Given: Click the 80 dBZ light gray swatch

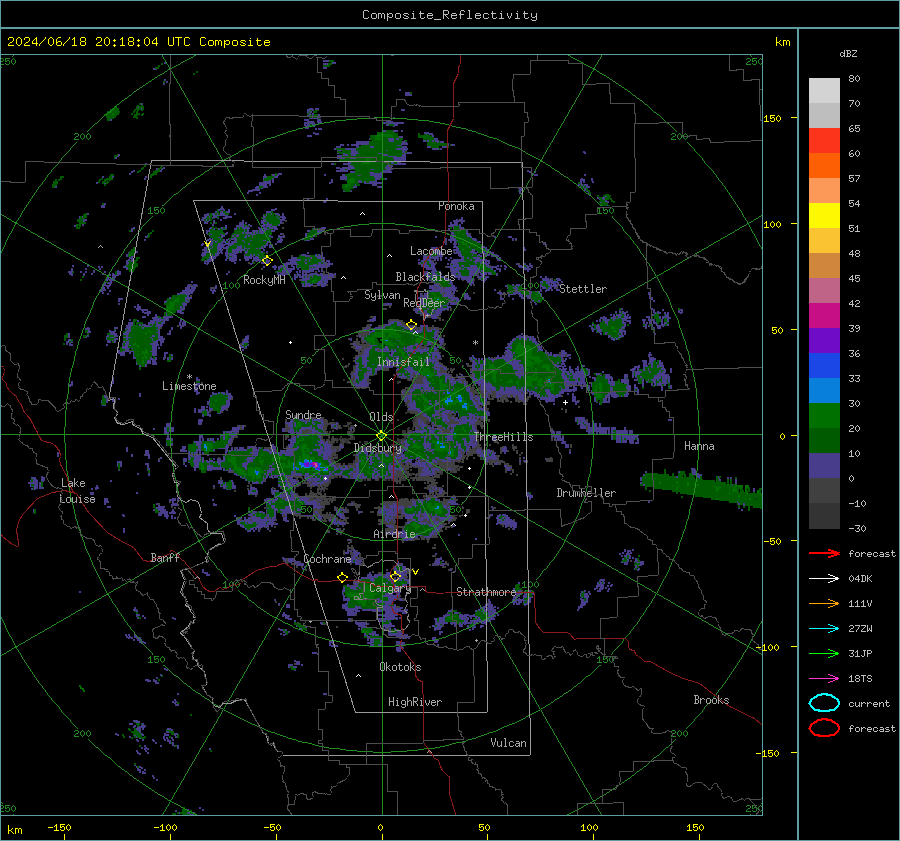Looking at the screenshot, I should point(824,90).
